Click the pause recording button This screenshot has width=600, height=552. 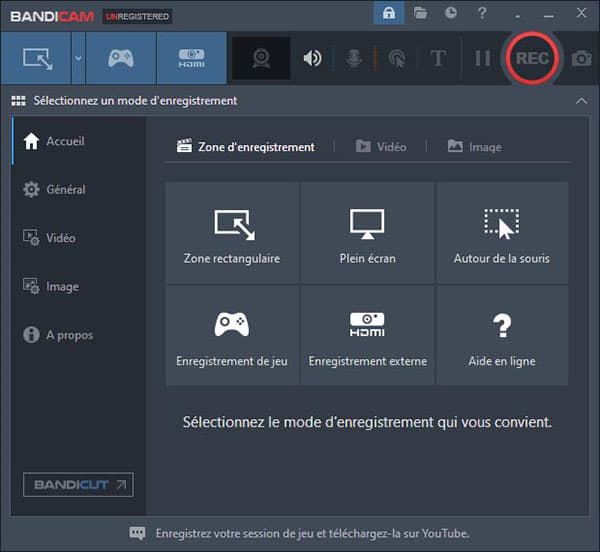482,58
